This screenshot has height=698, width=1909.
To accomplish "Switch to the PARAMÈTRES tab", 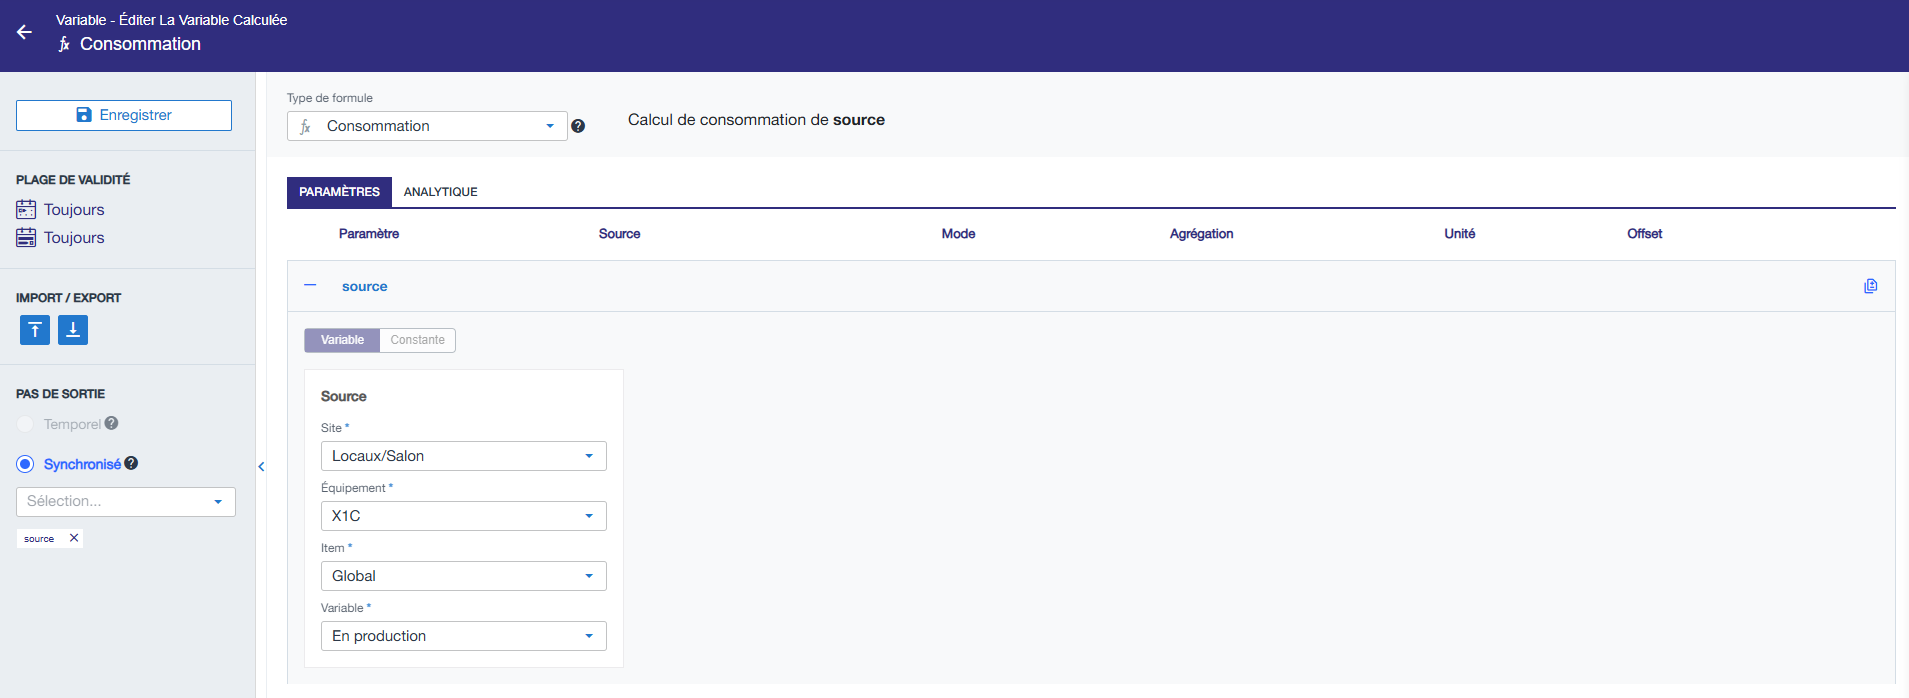I will (339, 192).
